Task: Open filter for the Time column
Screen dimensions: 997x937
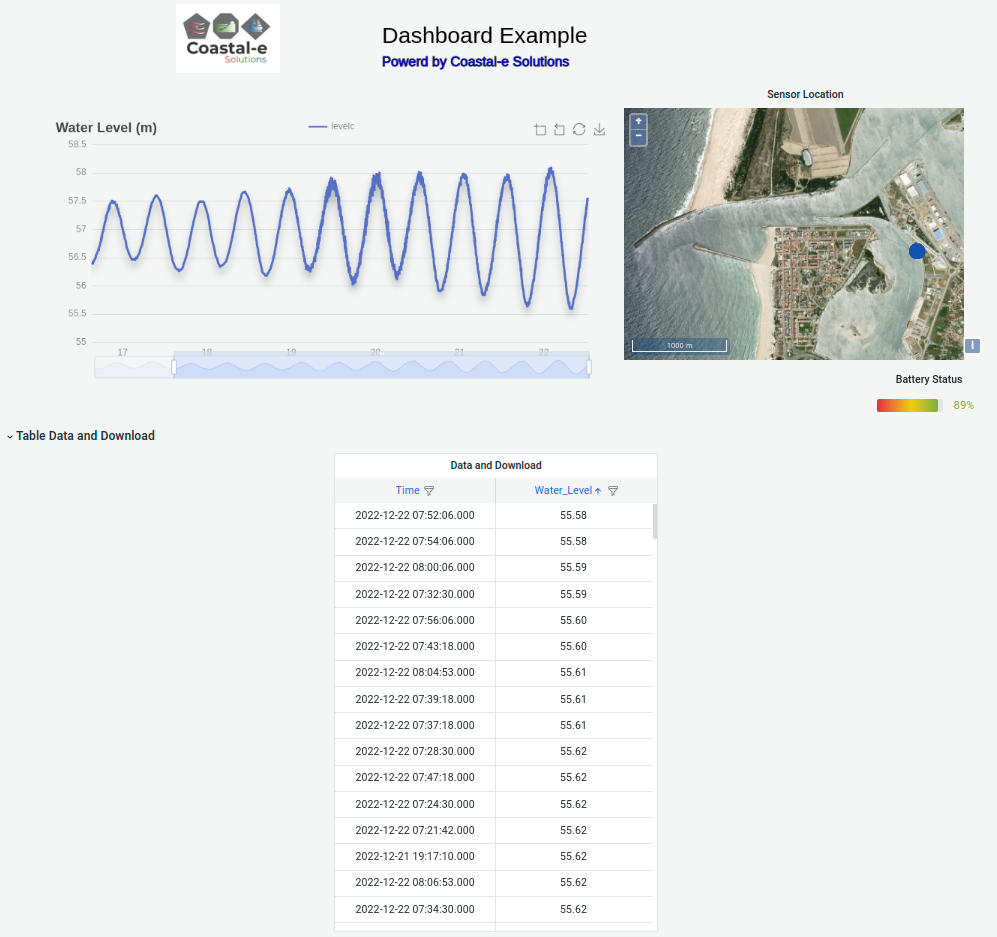Action: point(429,491)
